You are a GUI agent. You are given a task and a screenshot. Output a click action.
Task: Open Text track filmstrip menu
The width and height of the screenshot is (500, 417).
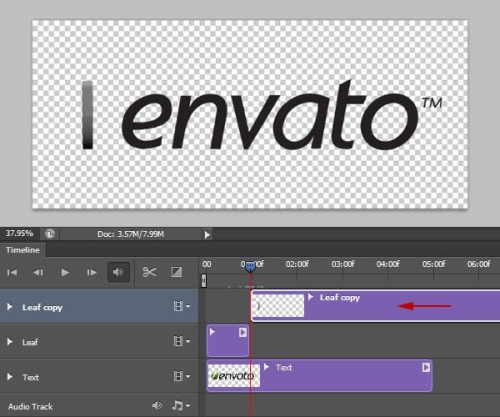182,376
